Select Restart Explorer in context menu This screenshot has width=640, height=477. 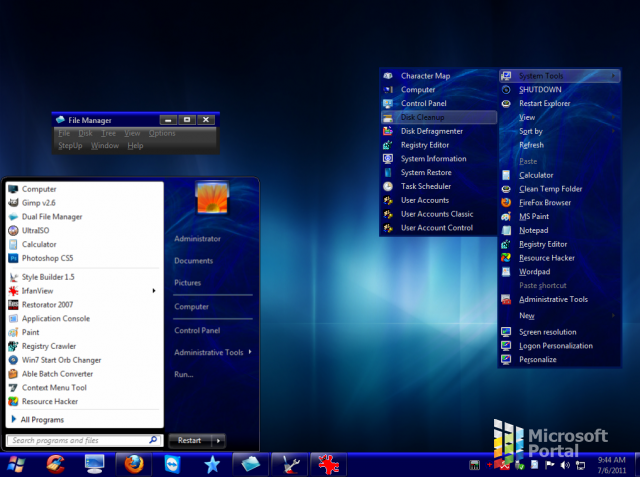click(560, 104)
